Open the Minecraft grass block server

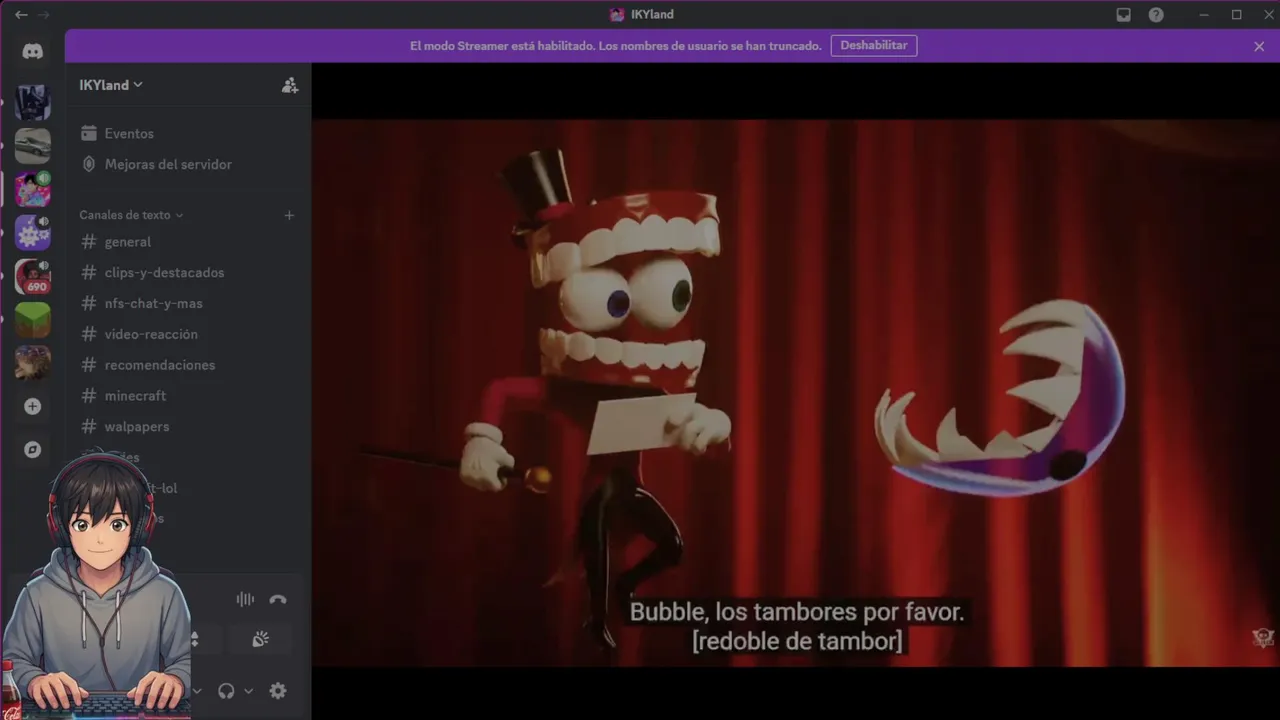tap(33, 320)
